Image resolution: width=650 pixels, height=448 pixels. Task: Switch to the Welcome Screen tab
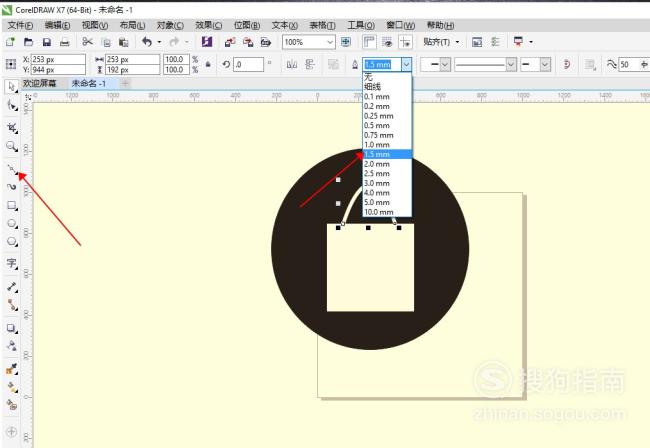39,83
